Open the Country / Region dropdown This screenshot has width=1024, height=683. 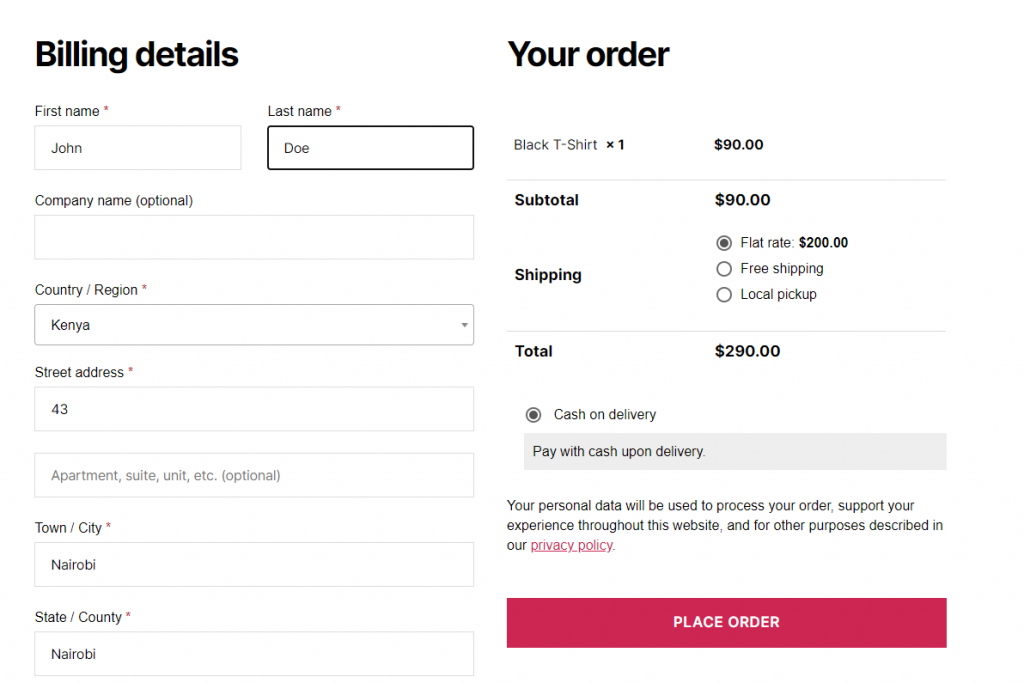pyautogui.click(x=254, y=325)
